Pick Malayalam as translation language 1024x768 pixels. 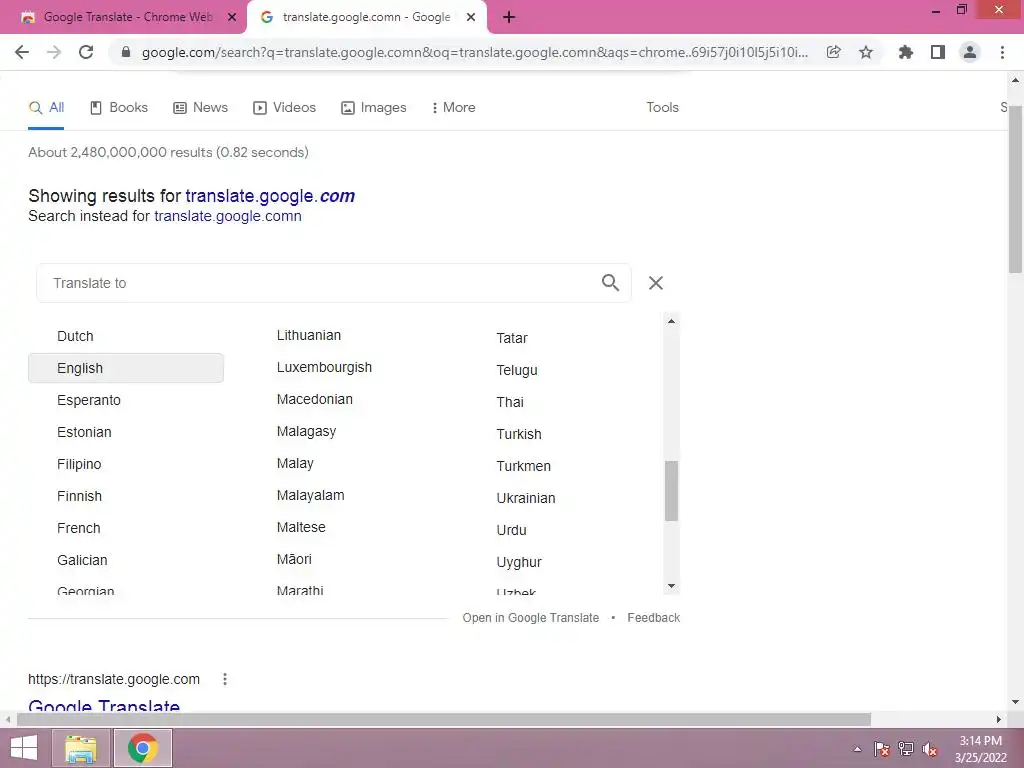point(310,496)
